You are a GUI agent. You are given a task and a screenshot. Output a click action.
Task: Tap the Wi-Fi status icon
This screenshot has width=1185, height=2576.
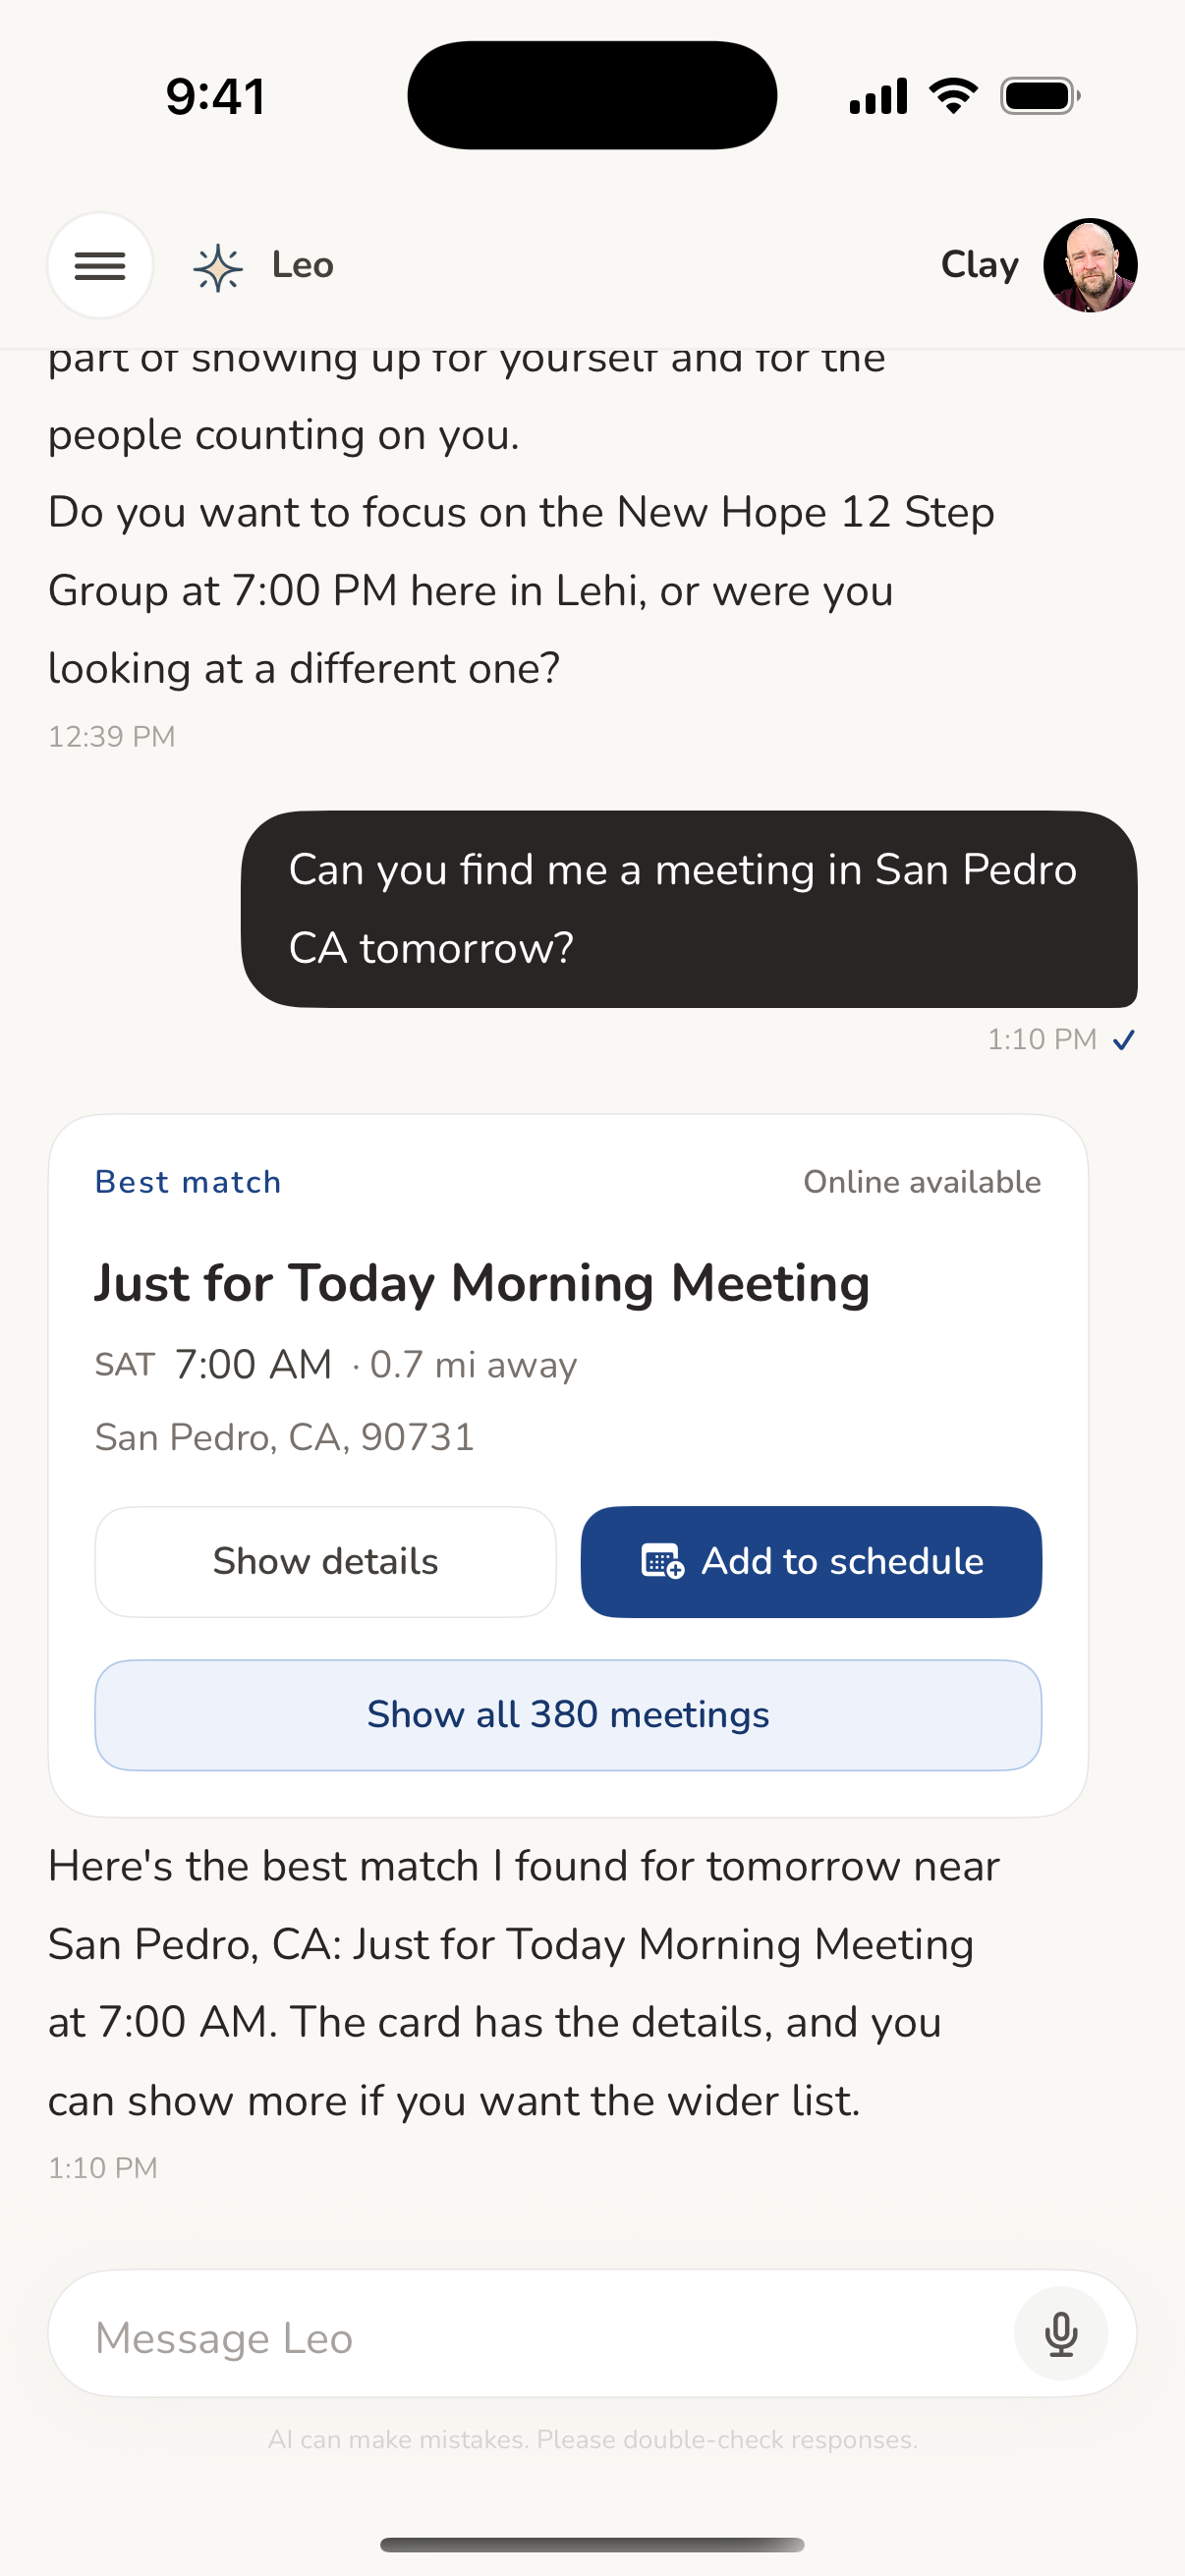(953, 96)
